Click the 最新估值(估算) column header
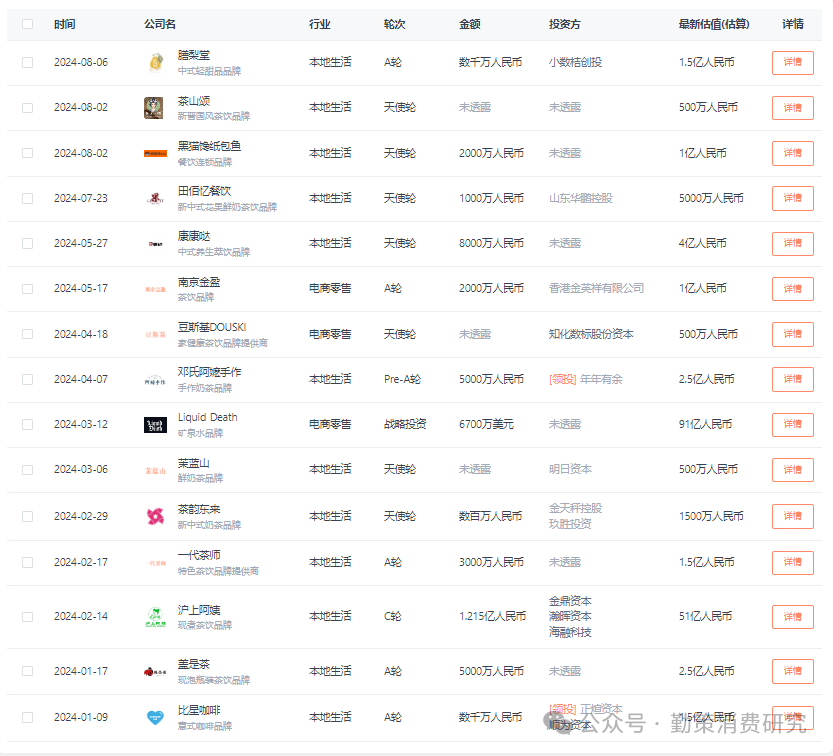This screenshot has width=833, height=756. (714, 24)
